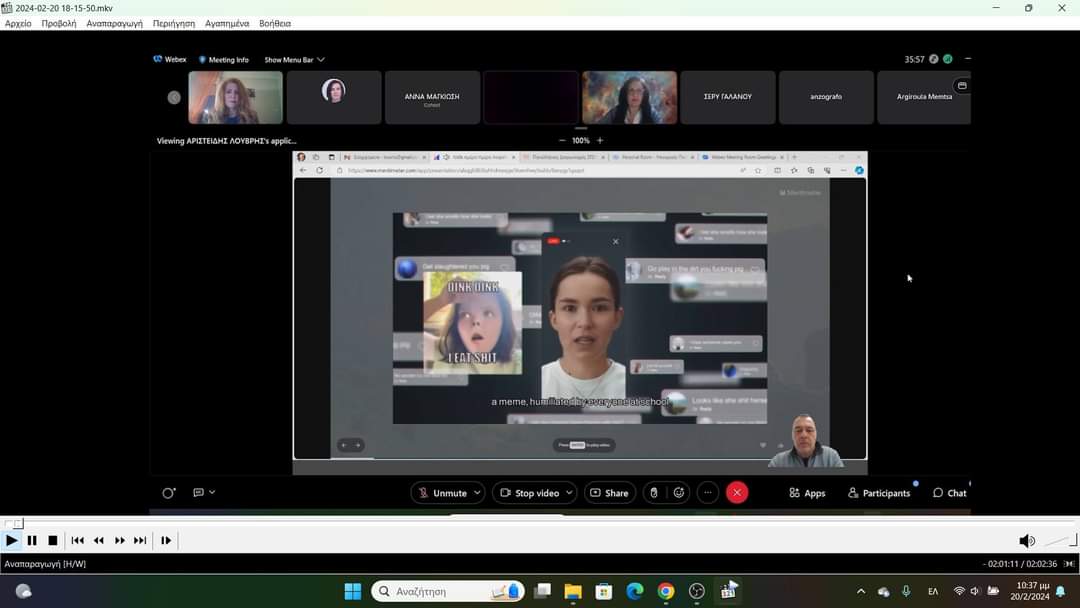Open Meeting Info in Webex

pos(223,60)
